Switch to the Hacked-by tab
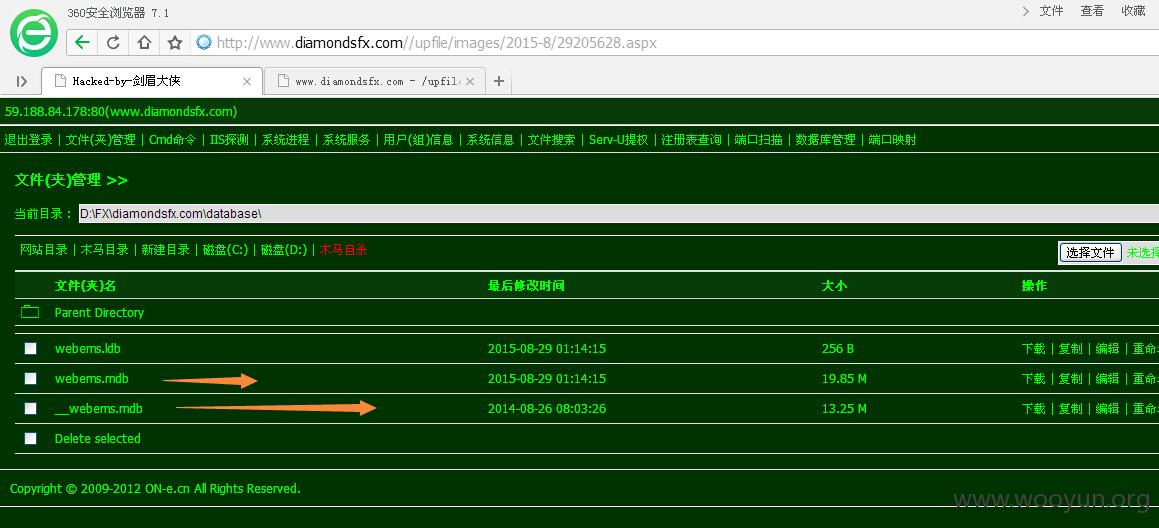 click(x=152, y=81)
